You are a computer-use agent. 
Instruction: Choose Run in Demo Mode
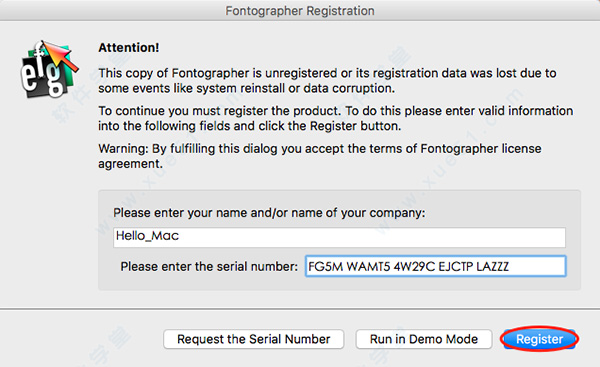click(x=424, y=339)
